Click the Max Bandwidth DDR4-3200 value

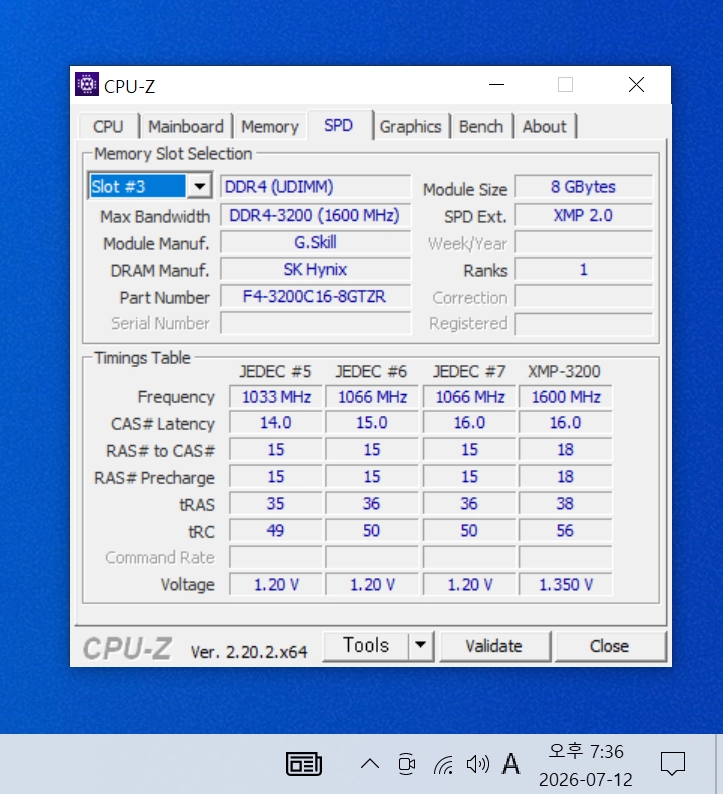coord(315,215)
